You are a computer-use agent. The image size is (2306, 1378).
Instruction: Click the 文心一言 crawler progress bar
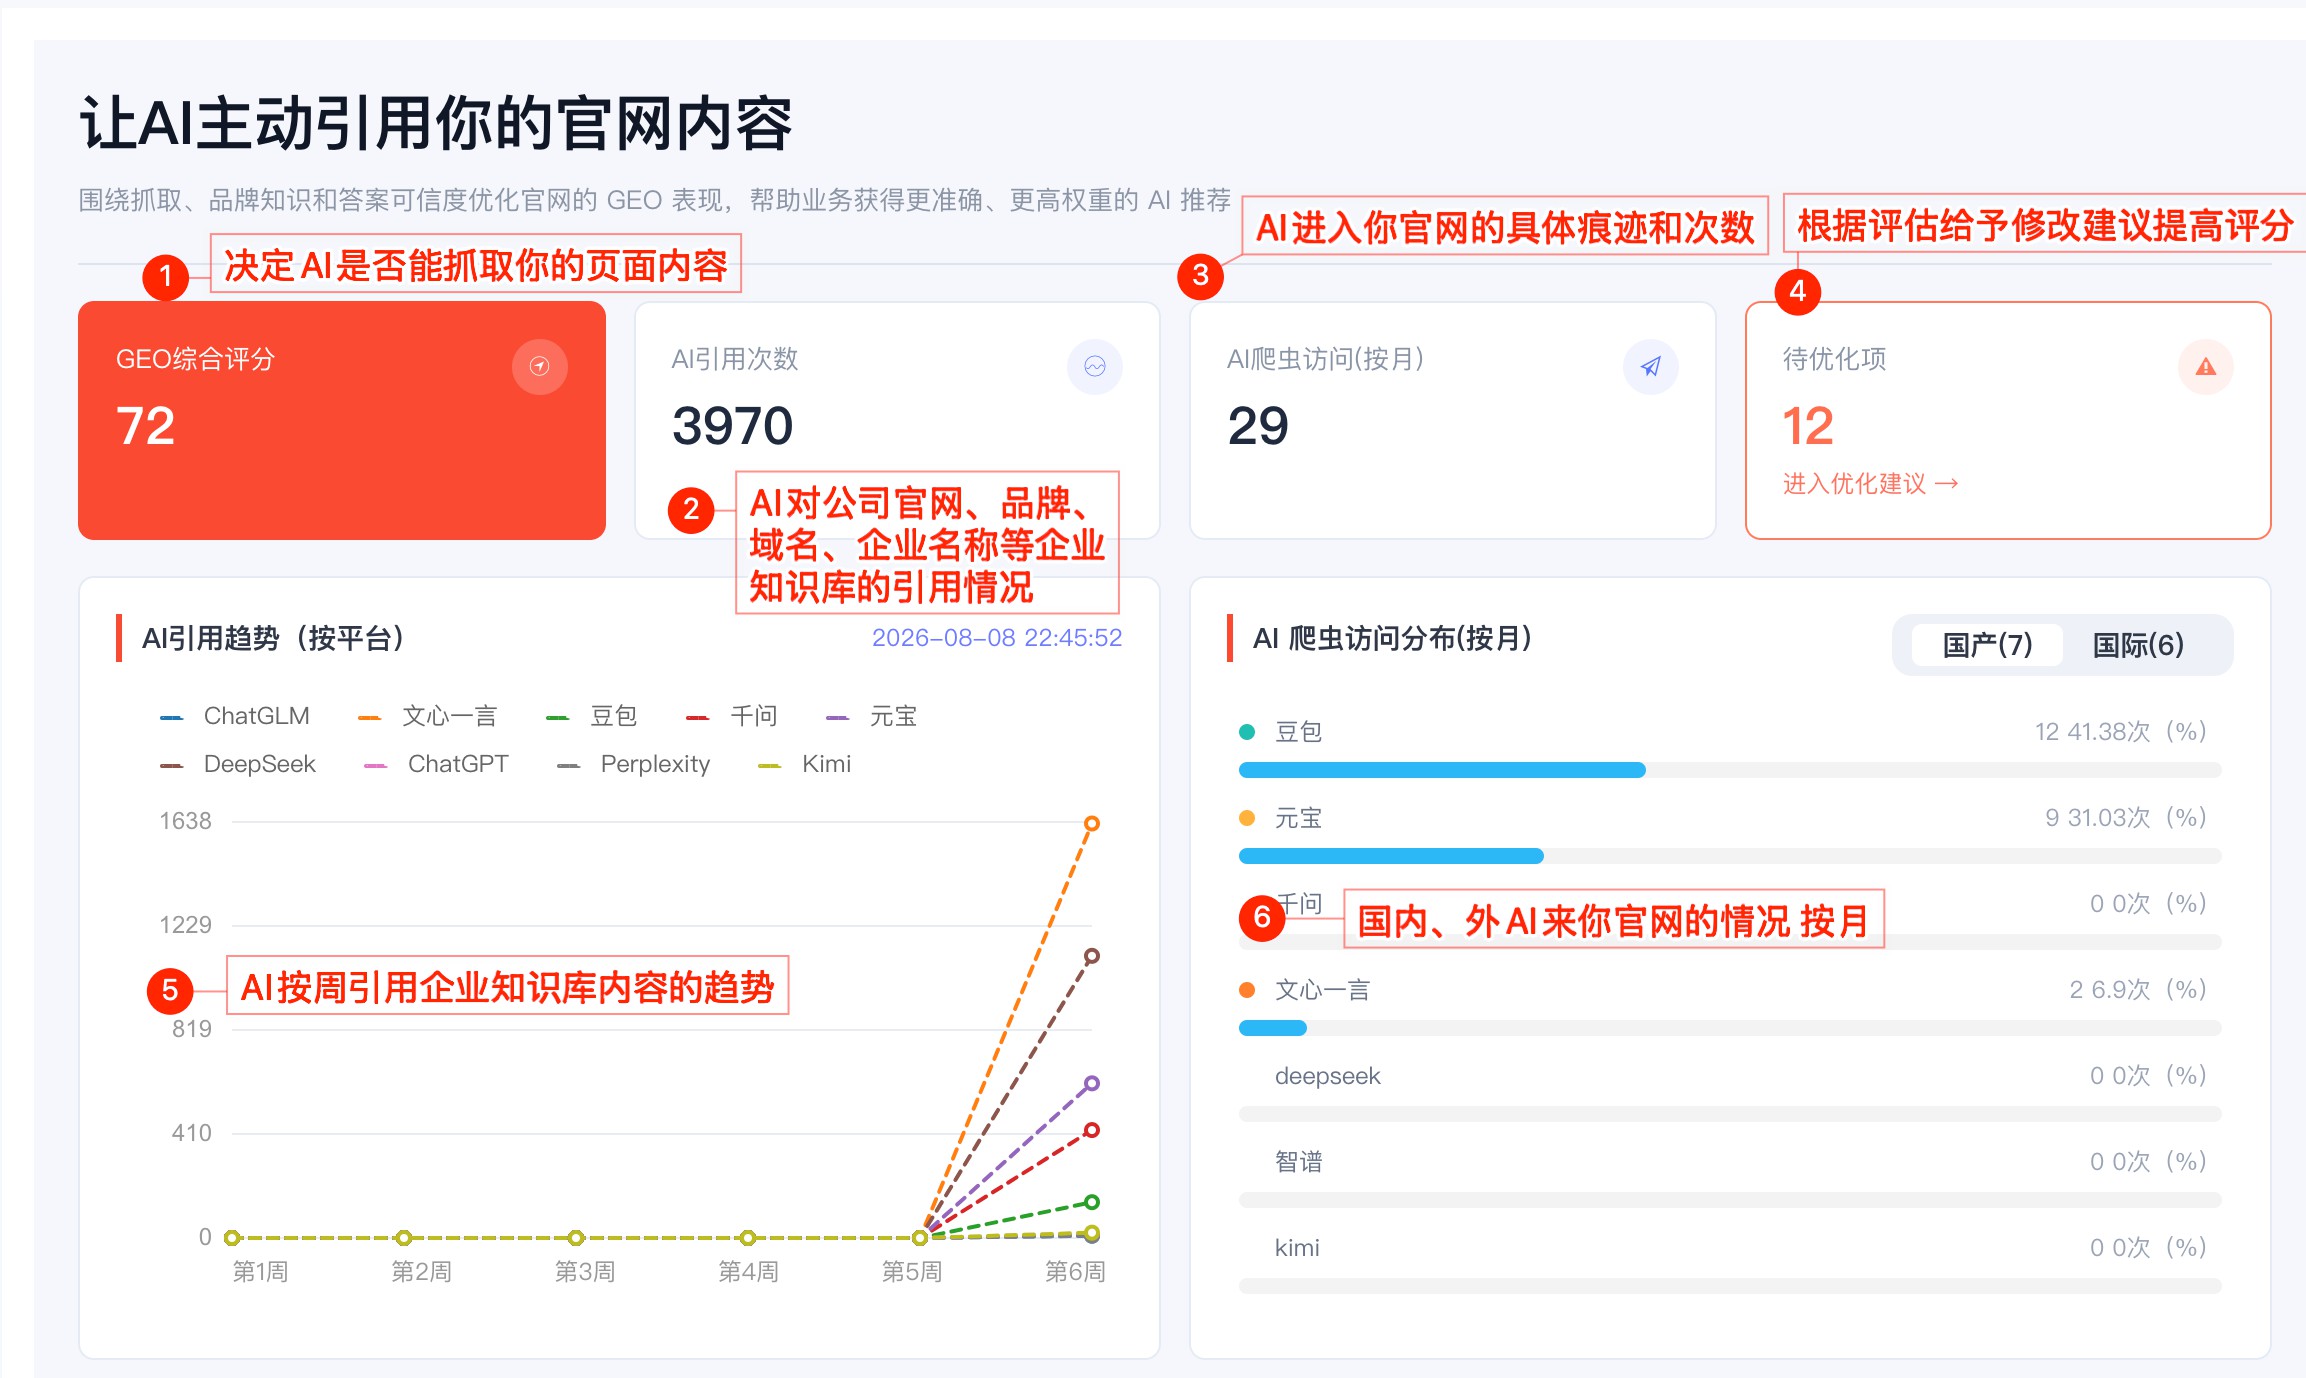1729,1028
